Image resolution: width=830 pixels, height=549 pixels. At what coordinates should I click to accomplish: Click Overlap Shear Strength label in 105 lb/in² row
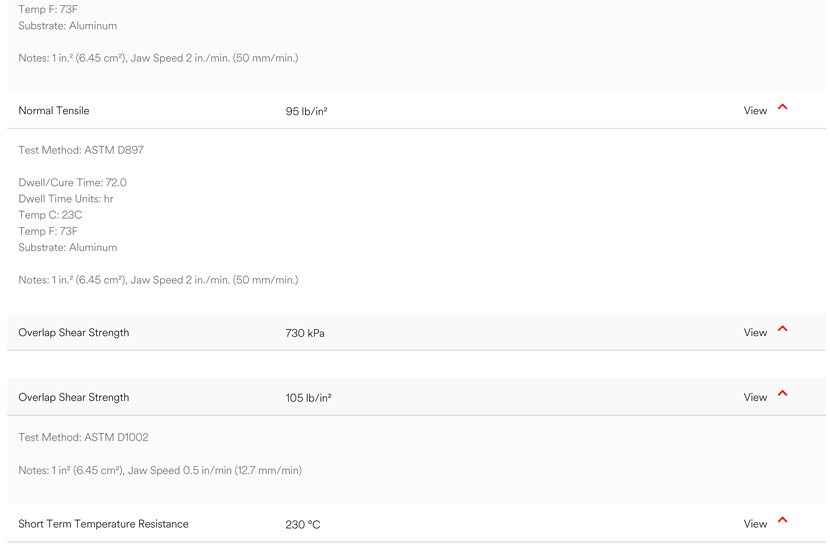tap(74, 398)
